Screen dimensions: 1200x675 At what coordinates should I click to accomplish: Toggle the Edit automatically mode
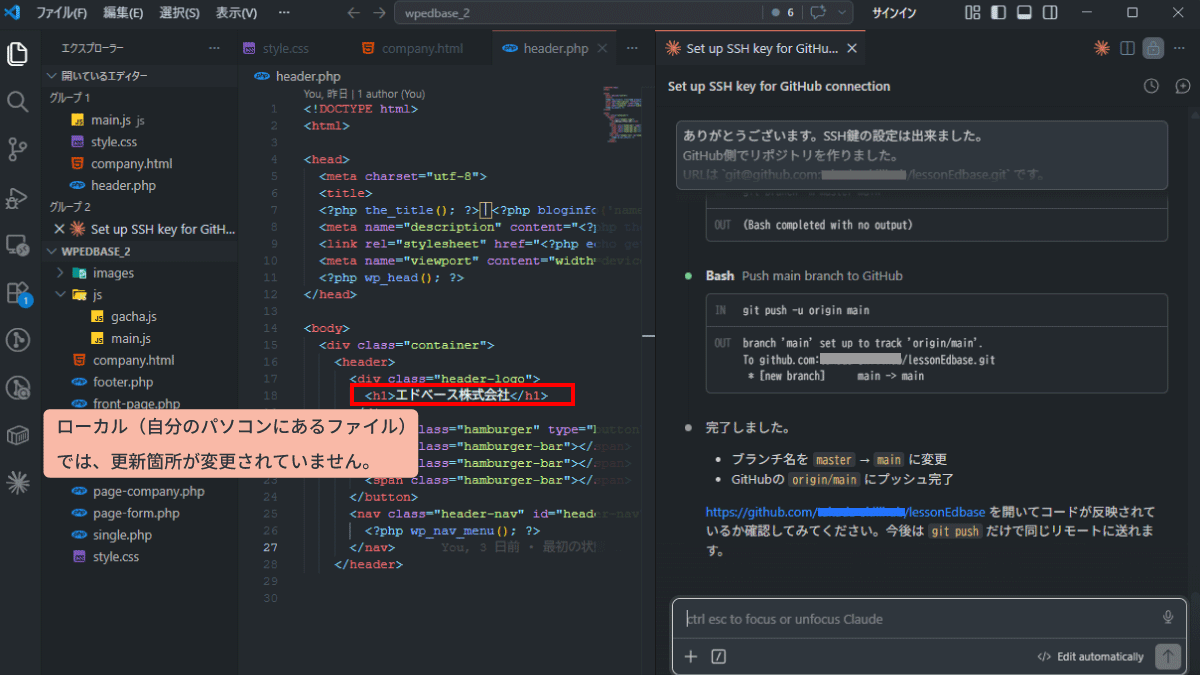point(1090,657)
